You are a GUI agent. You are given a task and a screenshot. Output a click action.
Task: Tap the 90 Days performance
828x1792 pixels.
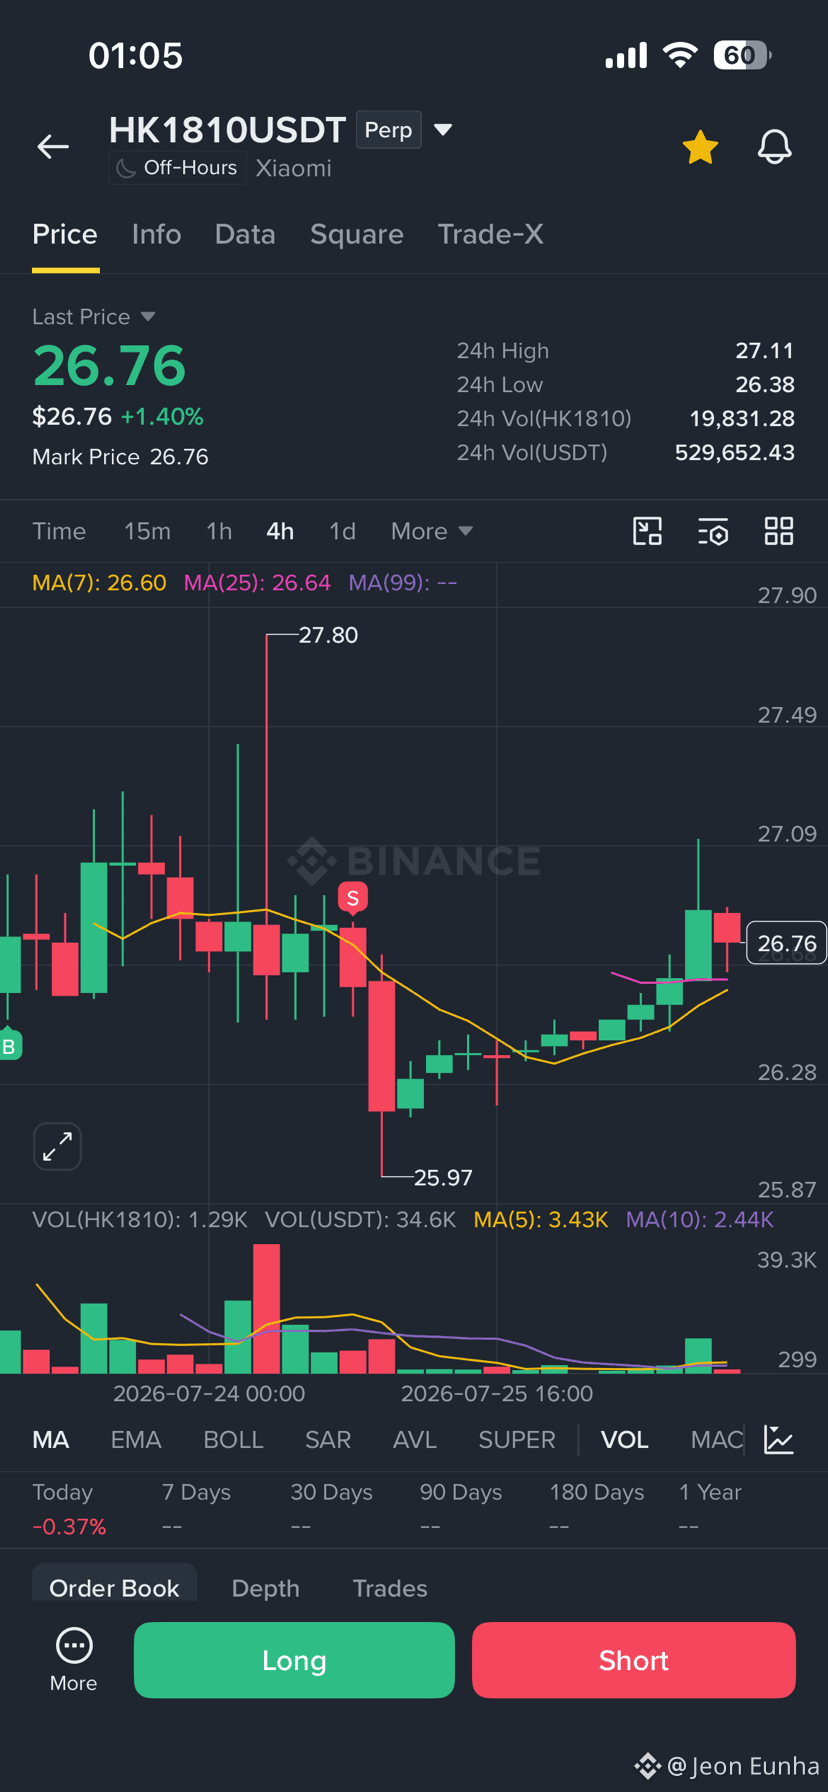[461, 1509]
